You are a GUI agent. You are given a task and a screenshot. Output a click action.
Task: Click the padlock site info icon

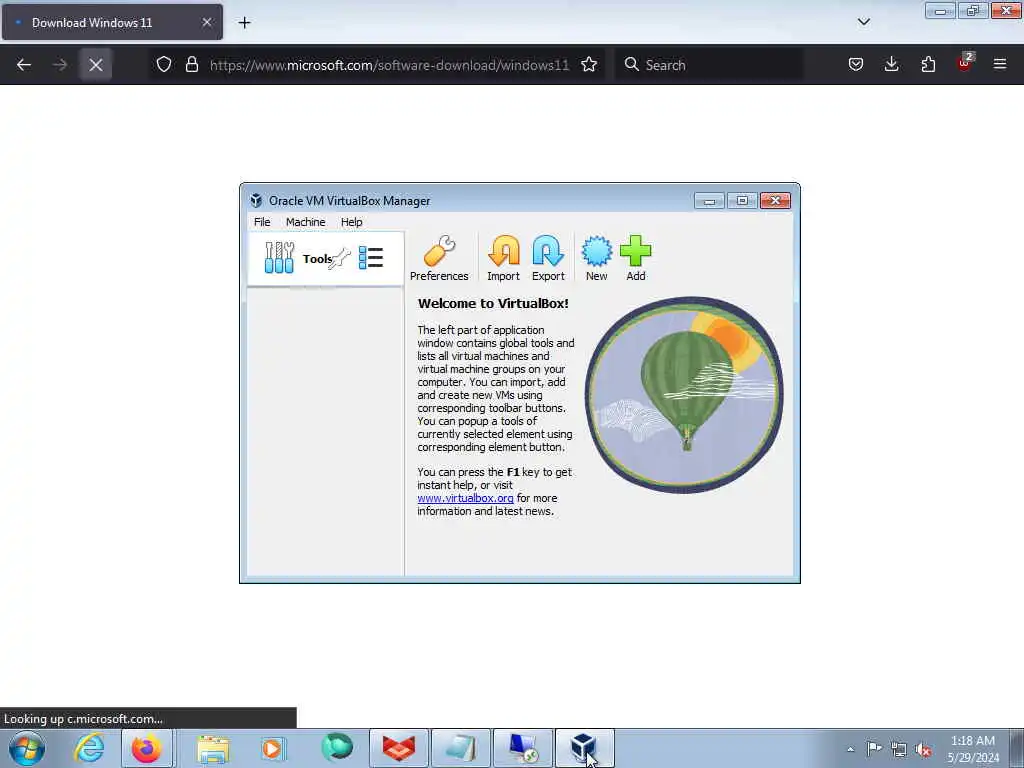(x=191, y=64)
